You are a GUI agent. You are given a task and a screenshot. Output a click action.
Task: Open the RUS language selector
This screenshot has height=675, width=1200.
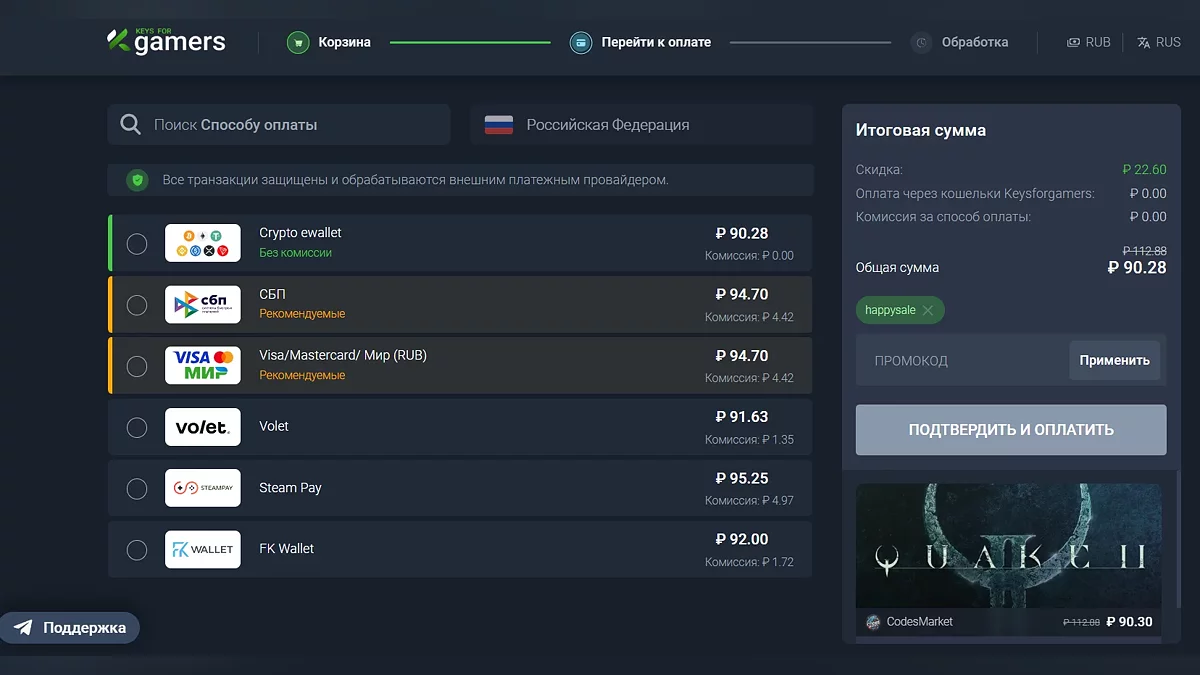(1158, 42)
